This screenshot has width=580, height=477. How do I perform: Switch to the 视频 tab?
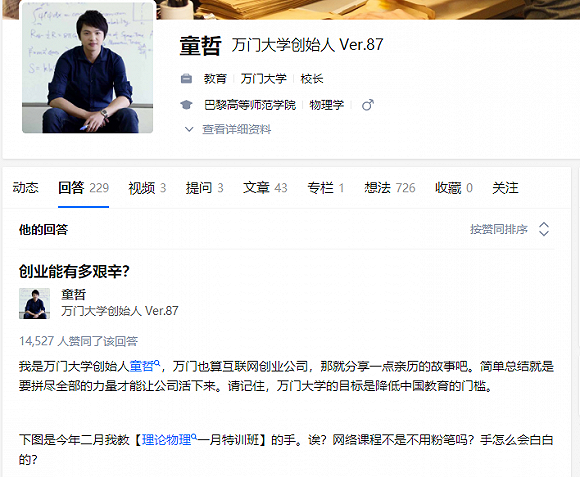point(147,188)
